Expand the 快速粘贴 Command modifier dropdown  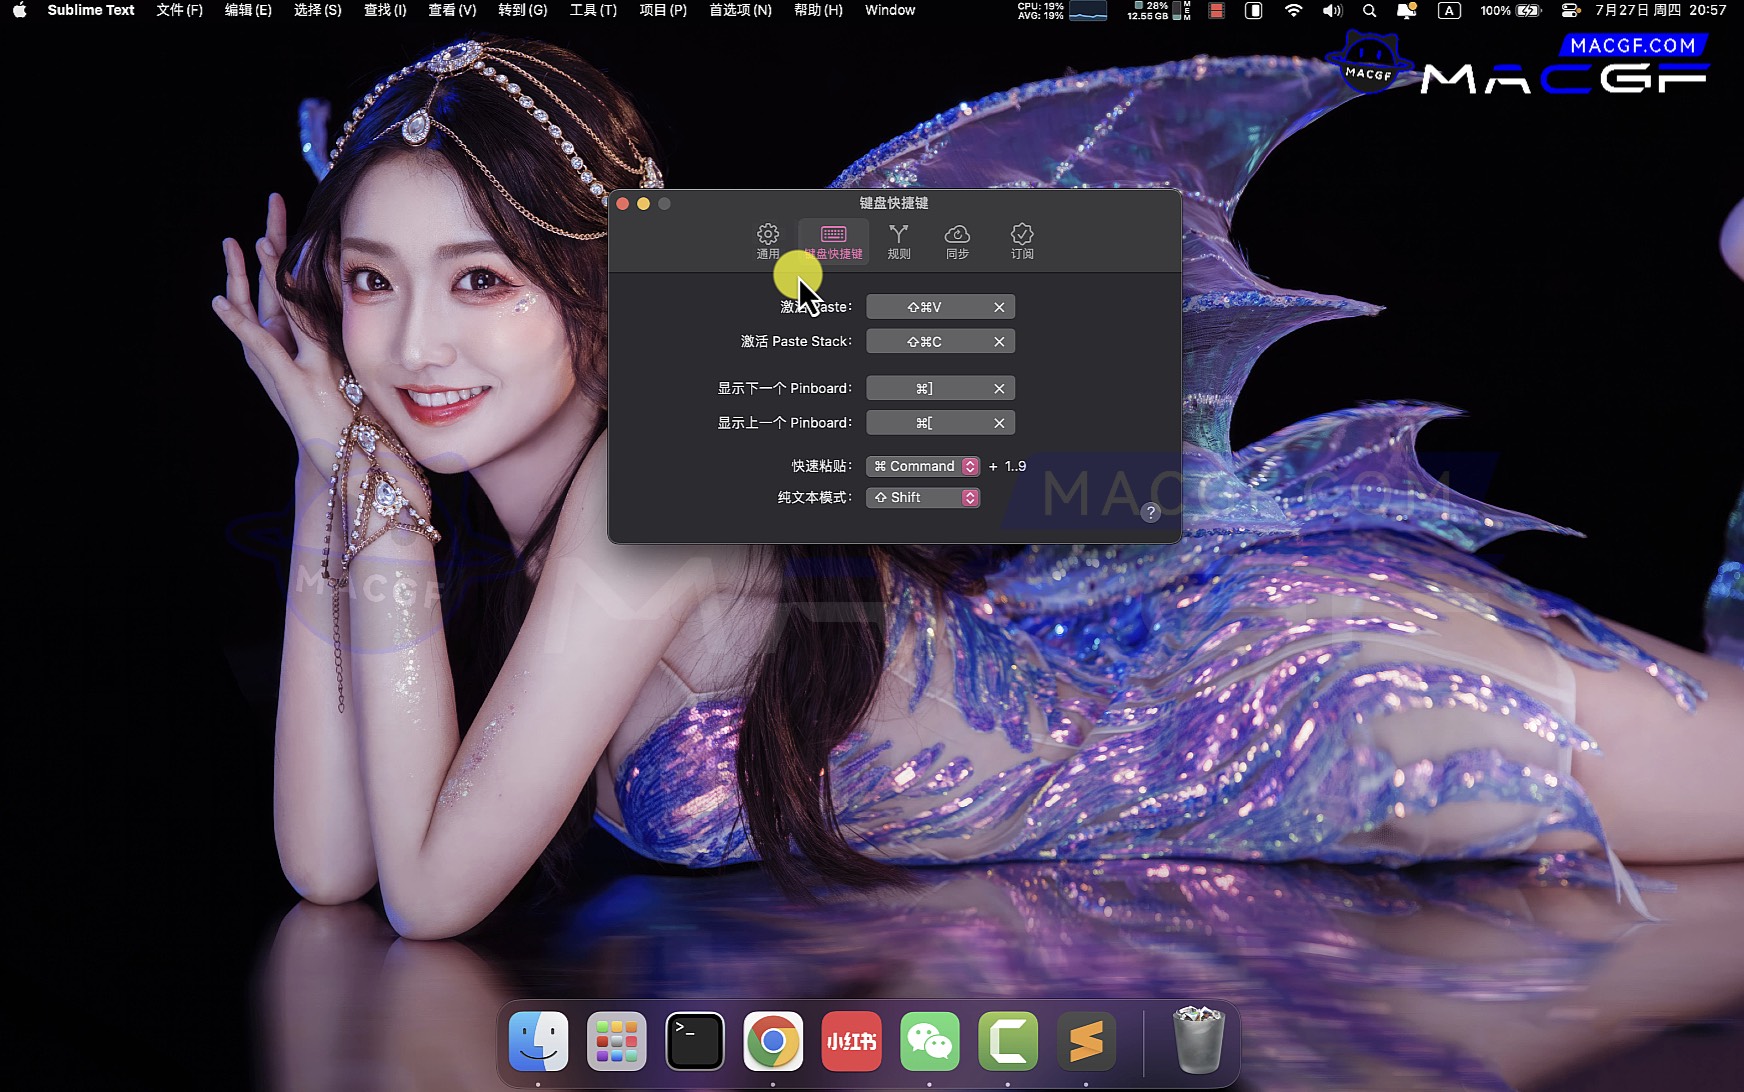point(924,466)
